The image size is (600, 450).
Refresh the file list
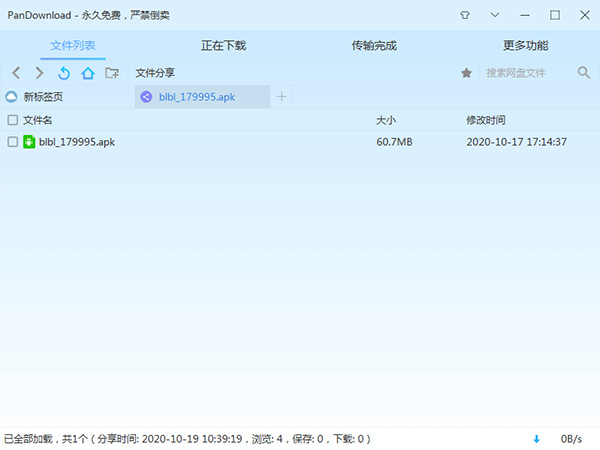click(64, 73)
